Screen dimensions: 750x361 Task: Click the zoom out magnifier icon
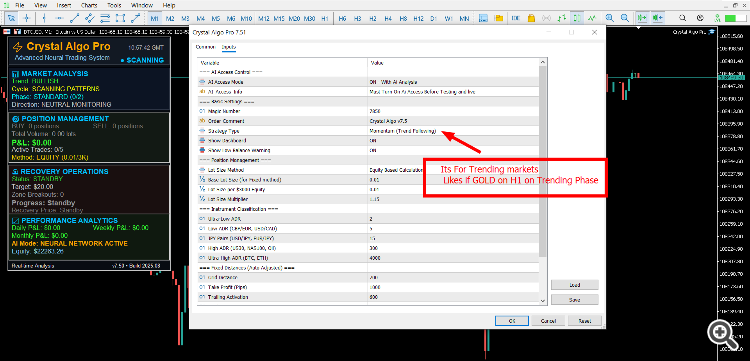625,18
